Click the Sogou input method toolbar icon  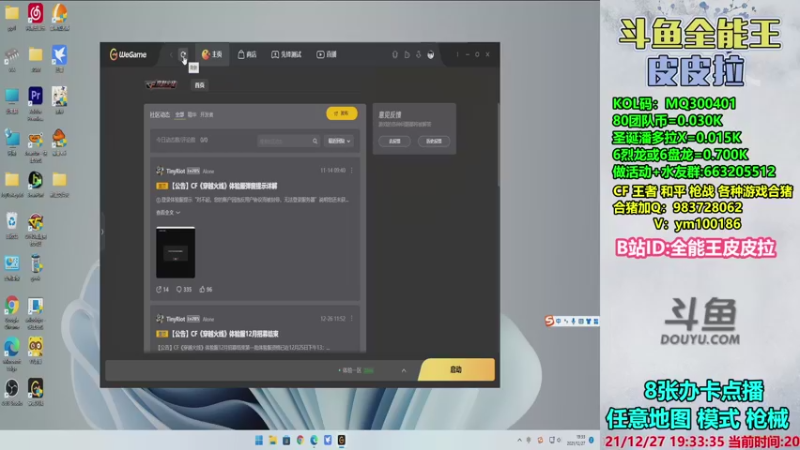[549, 321]
